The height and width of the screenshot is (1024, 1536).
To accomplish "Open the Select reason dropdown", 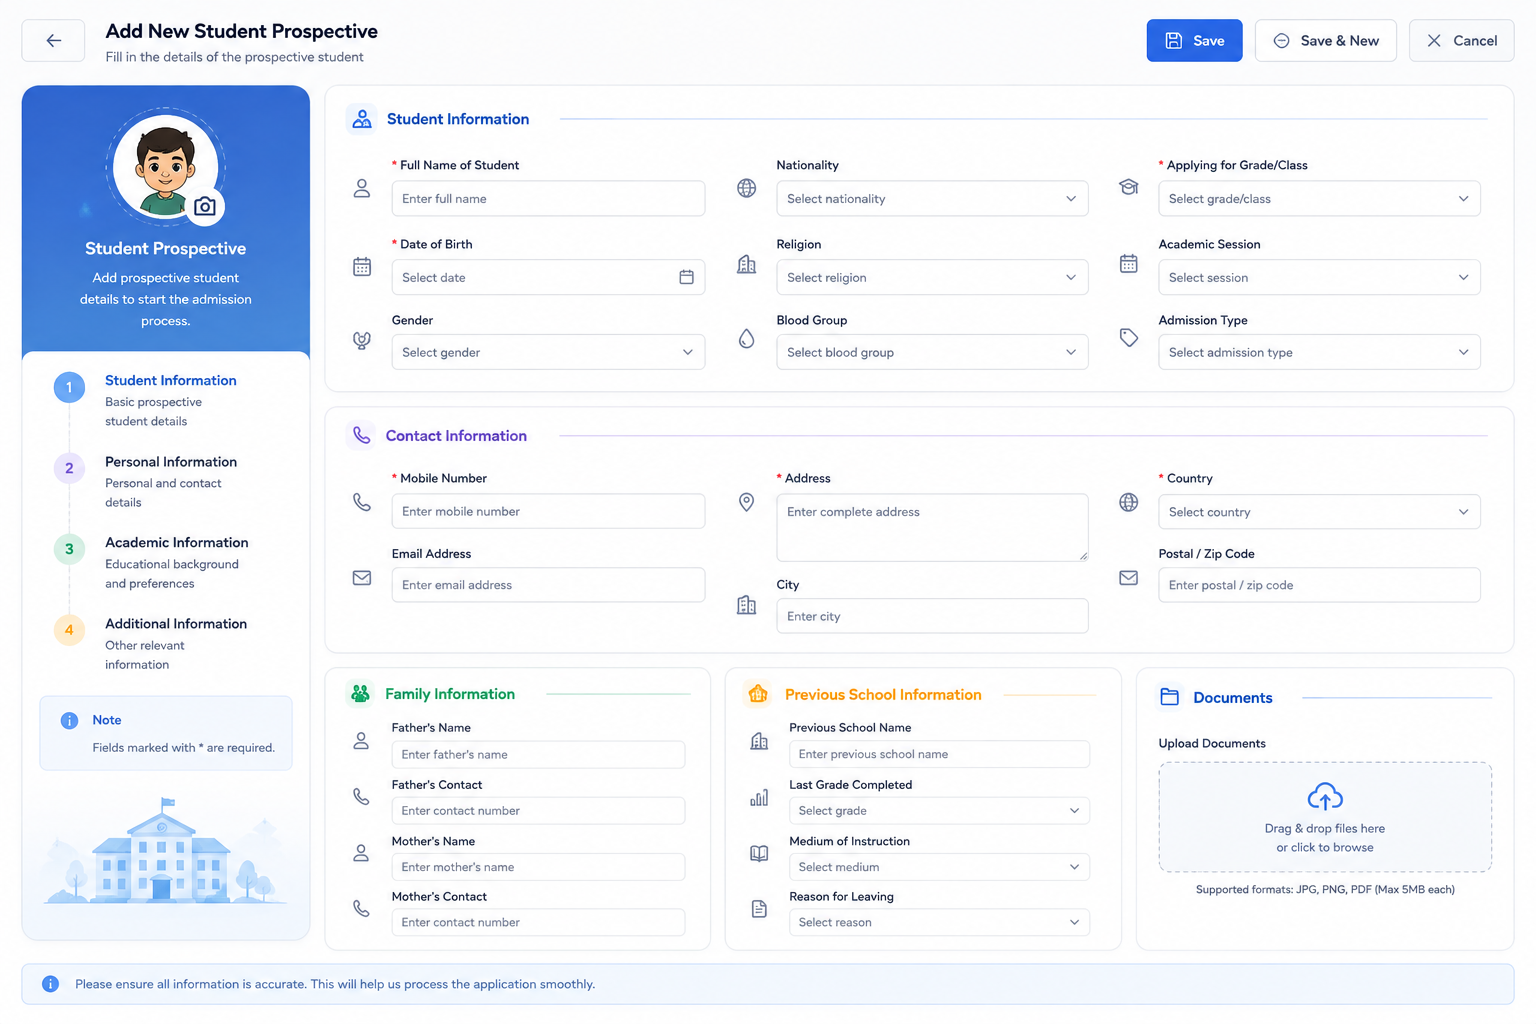I will click(x=939, y=922).
